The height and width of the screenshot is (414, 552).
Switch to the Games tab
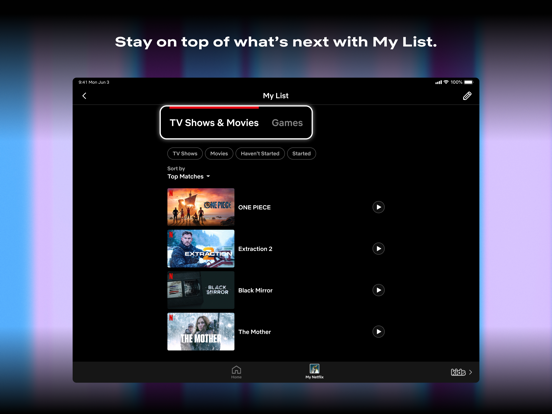point(287,123)
